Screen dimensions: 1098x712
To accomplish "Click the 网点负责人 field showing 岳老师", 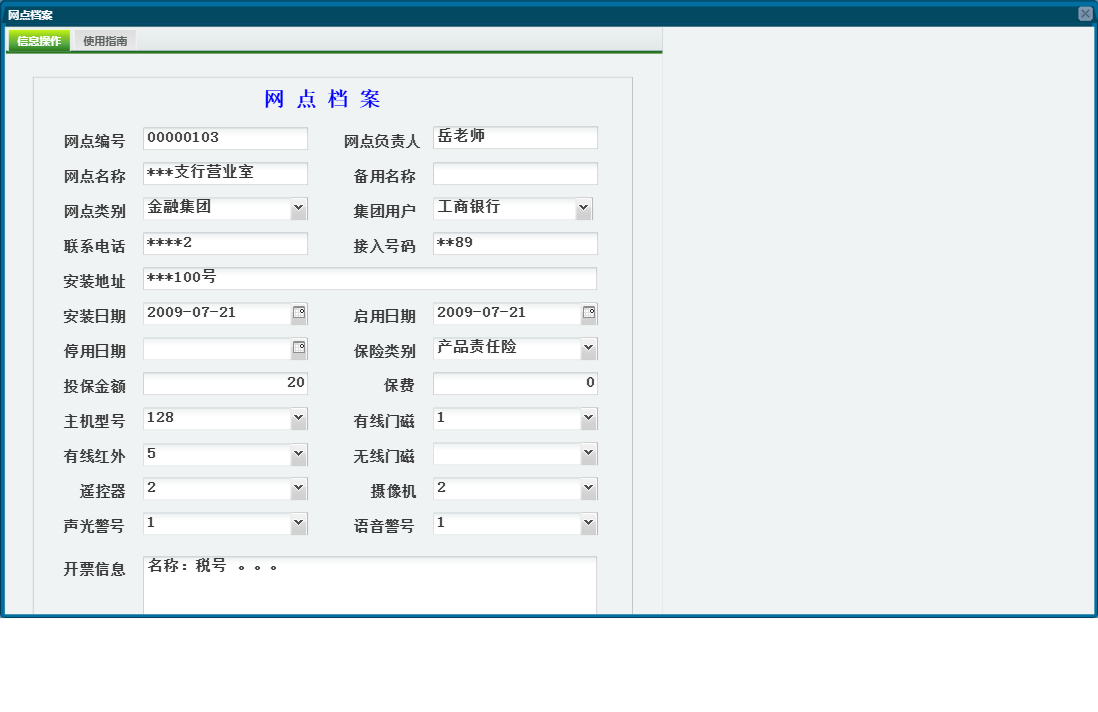I will click(x=515, y=138).
